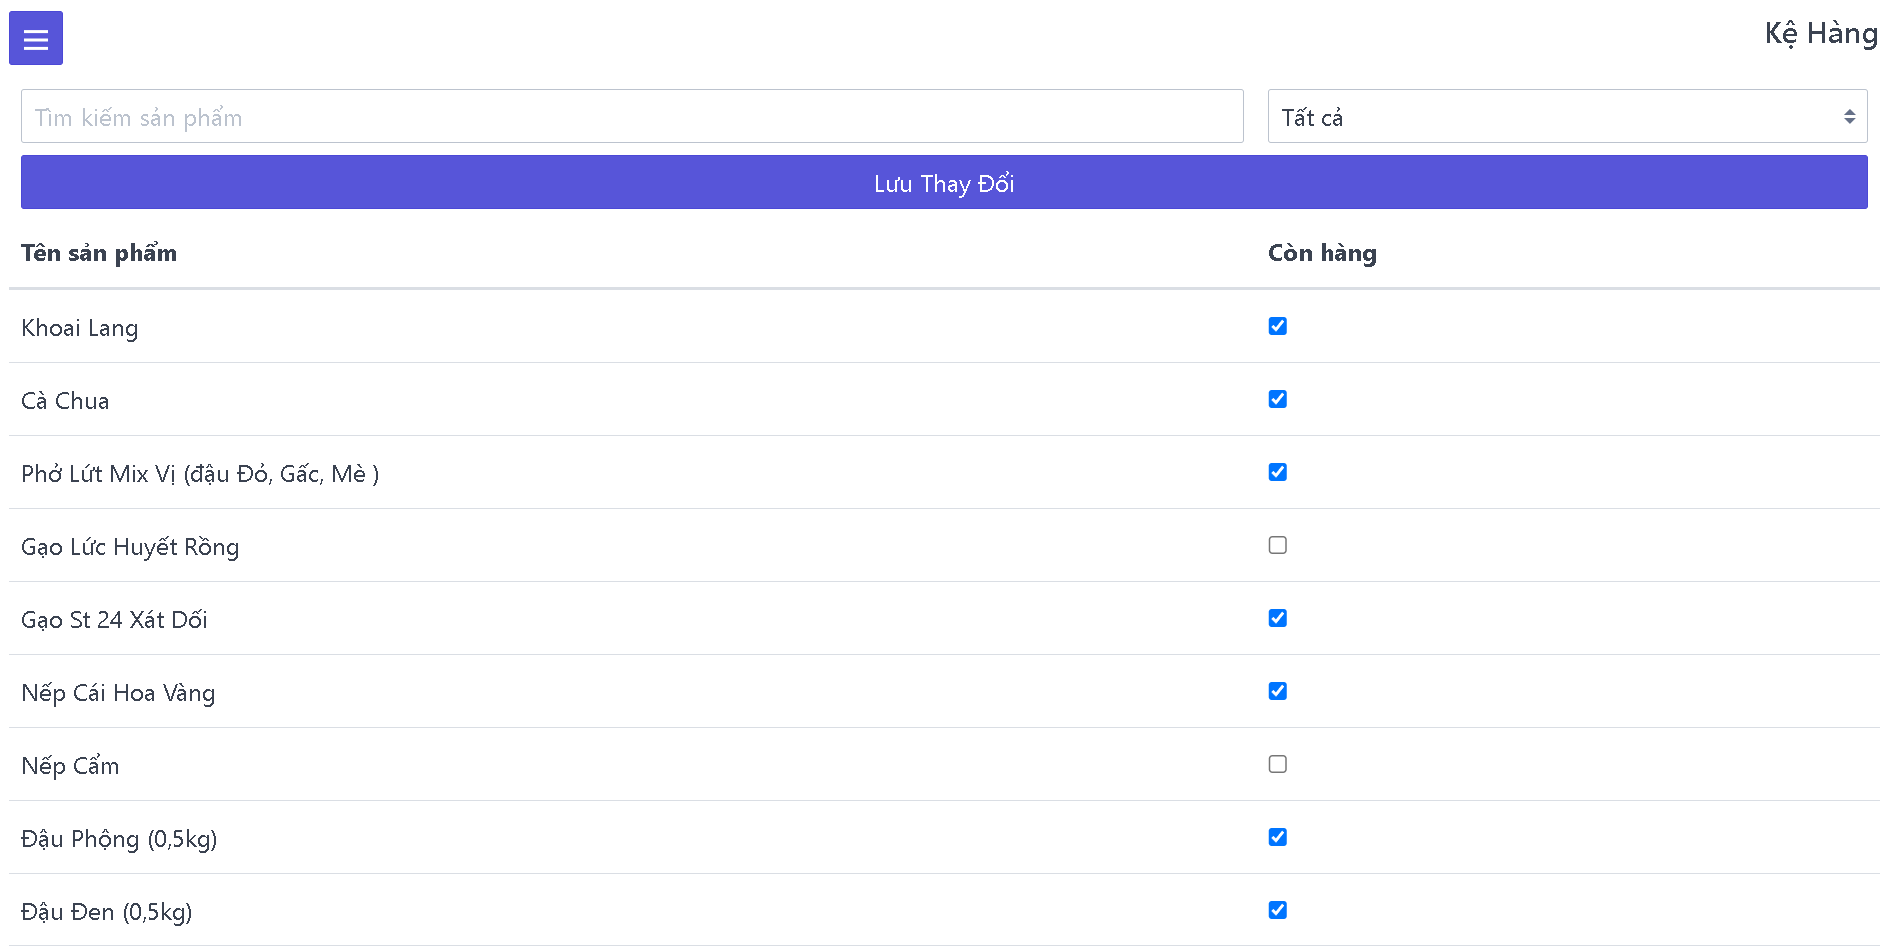Image resolution: width=1887 pixels, height=946 pixels.
Task: Click the 'Tên sản phẩm' column header
Action: pyautogui.click(x=99, y=253)
